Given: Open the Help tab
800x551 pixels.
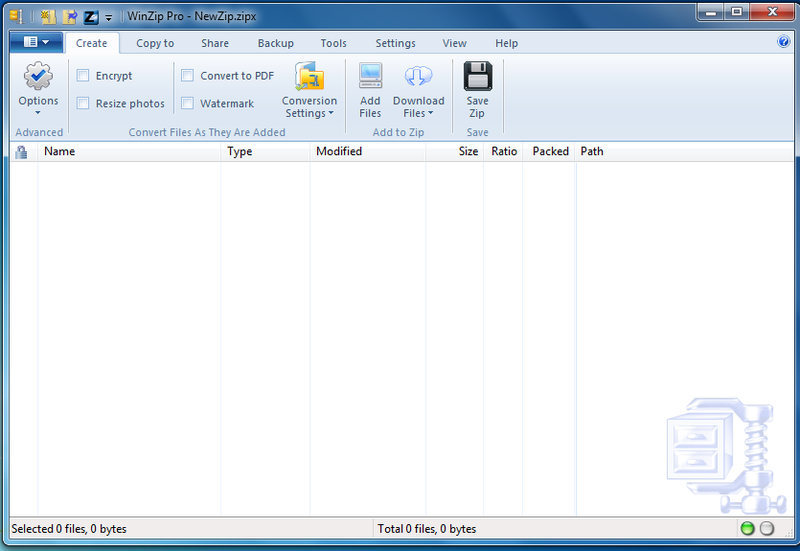Looking at the screenshot, I should coord(507,43).
